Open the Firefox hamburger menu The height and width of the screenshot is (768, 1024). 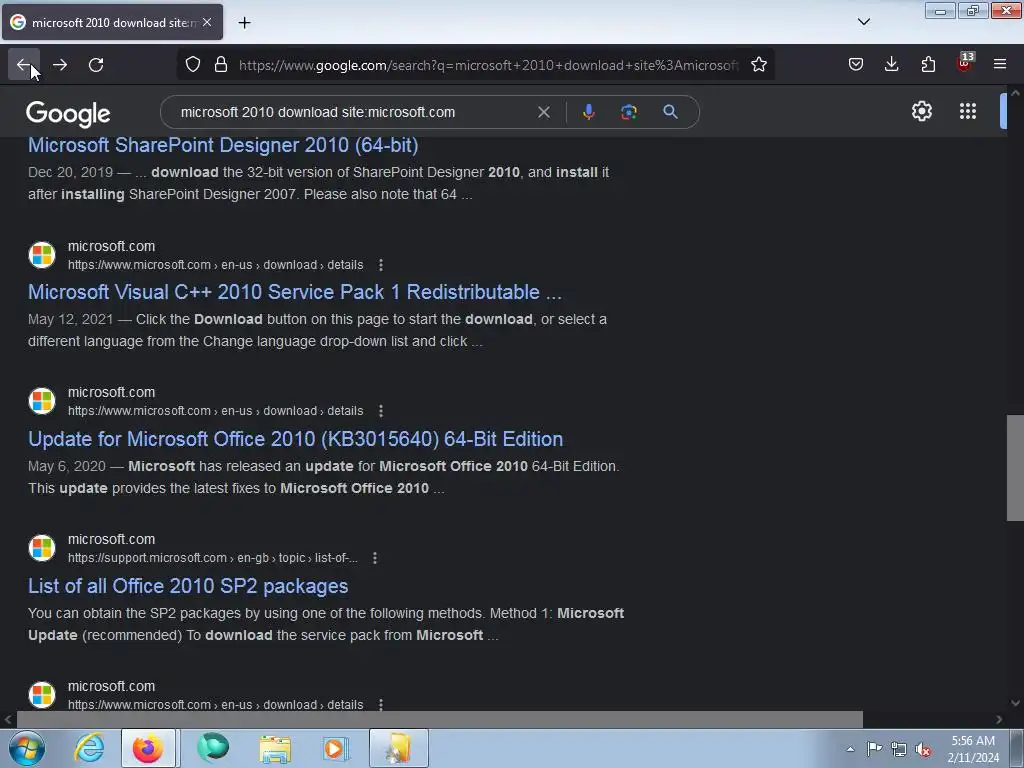(x=1000, y=64)
